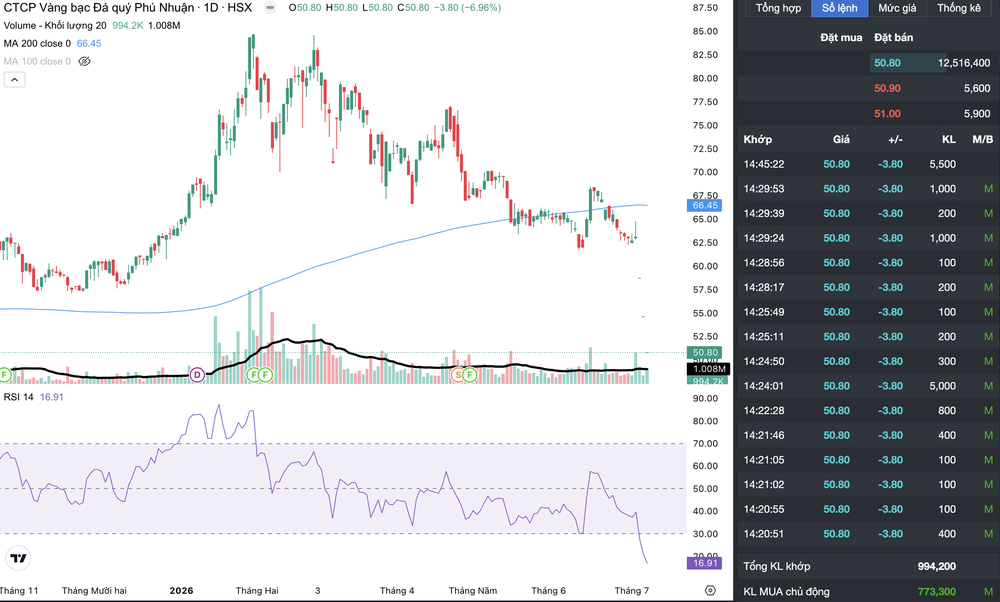This screenshot has height=602, width=1000.
Task: Select the Sổ lệnh tab
Action: 839,8
